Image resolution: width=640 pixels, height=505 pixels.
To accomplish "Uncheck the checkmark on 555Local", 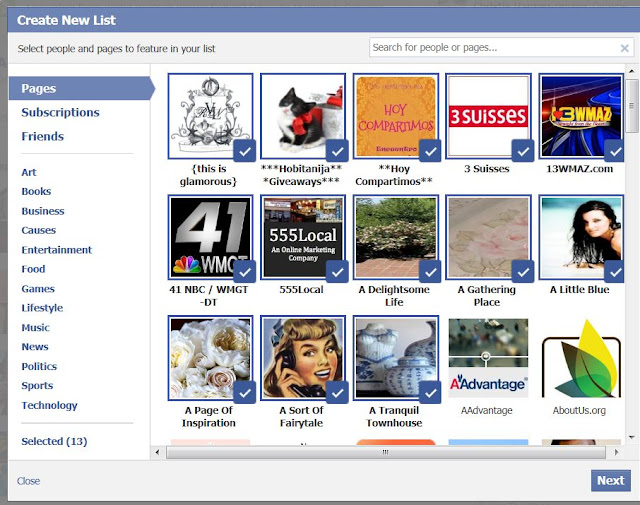I will 337,272.
